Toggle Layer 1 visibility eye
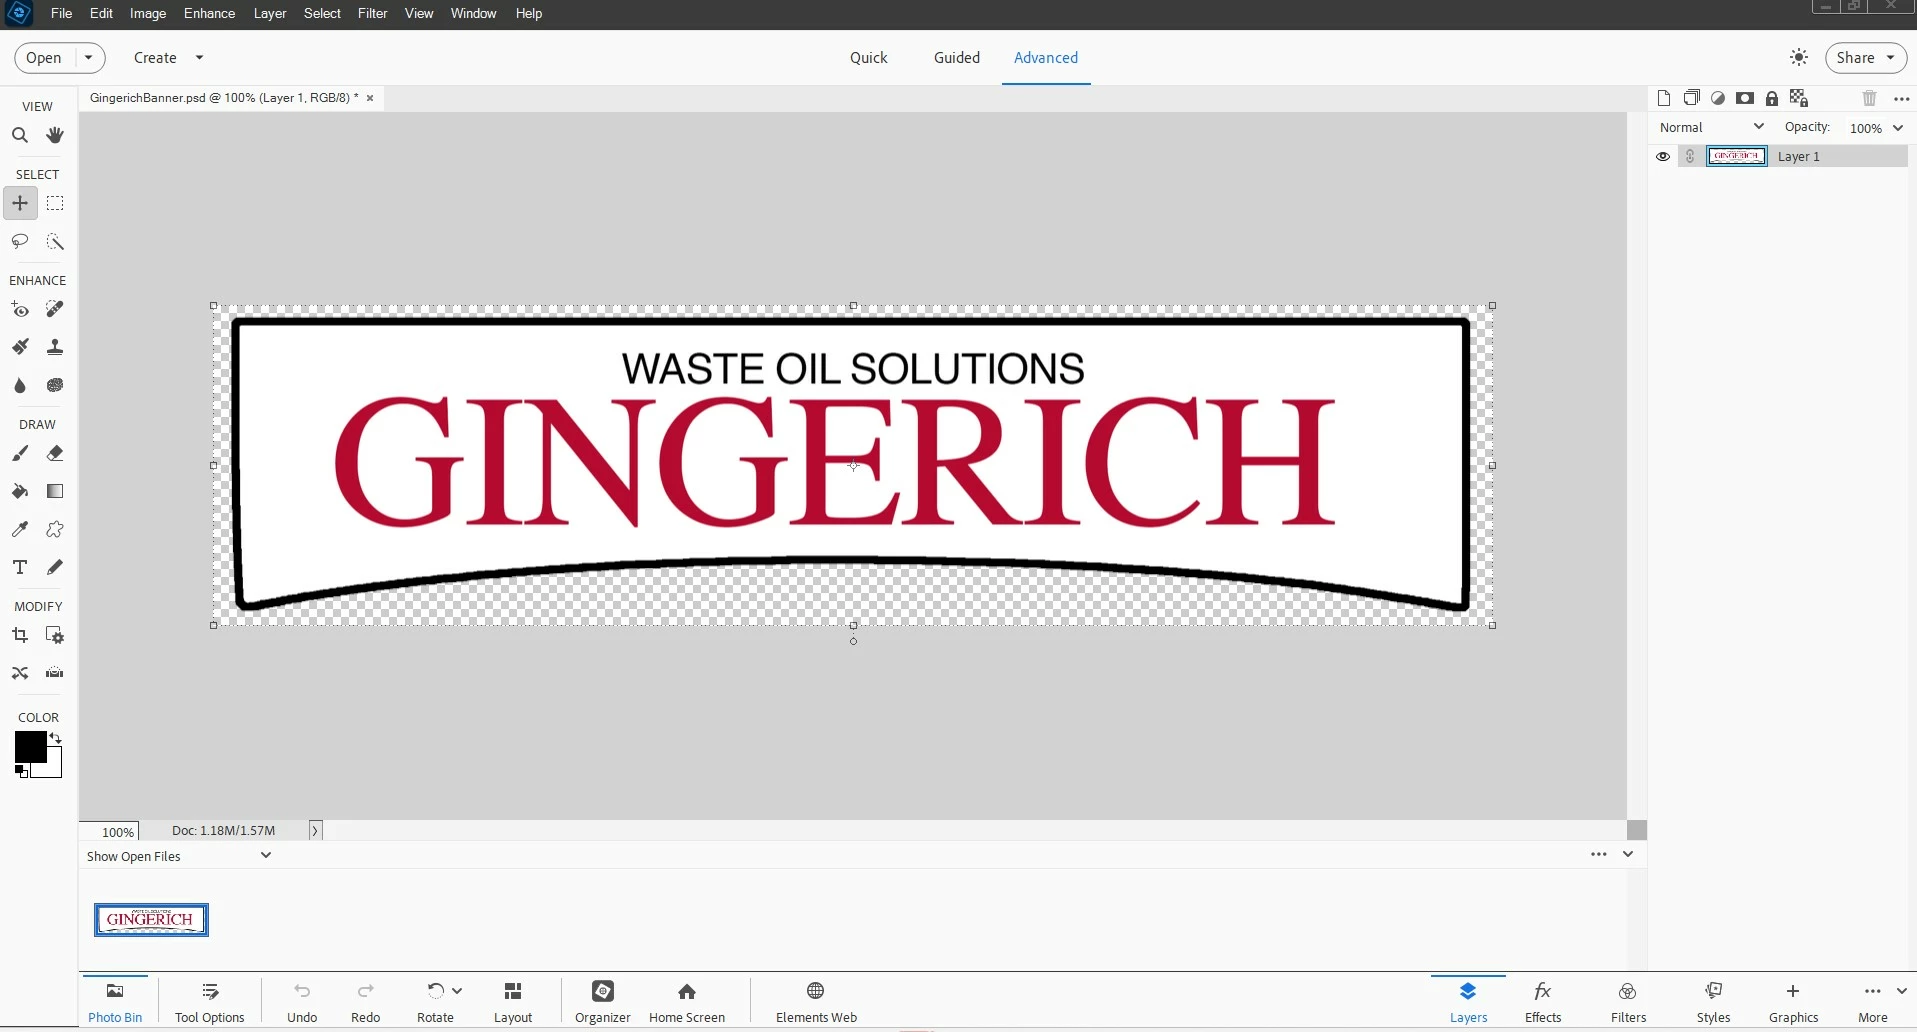Screen dimensions: 1917x1032 (1663, 156)
